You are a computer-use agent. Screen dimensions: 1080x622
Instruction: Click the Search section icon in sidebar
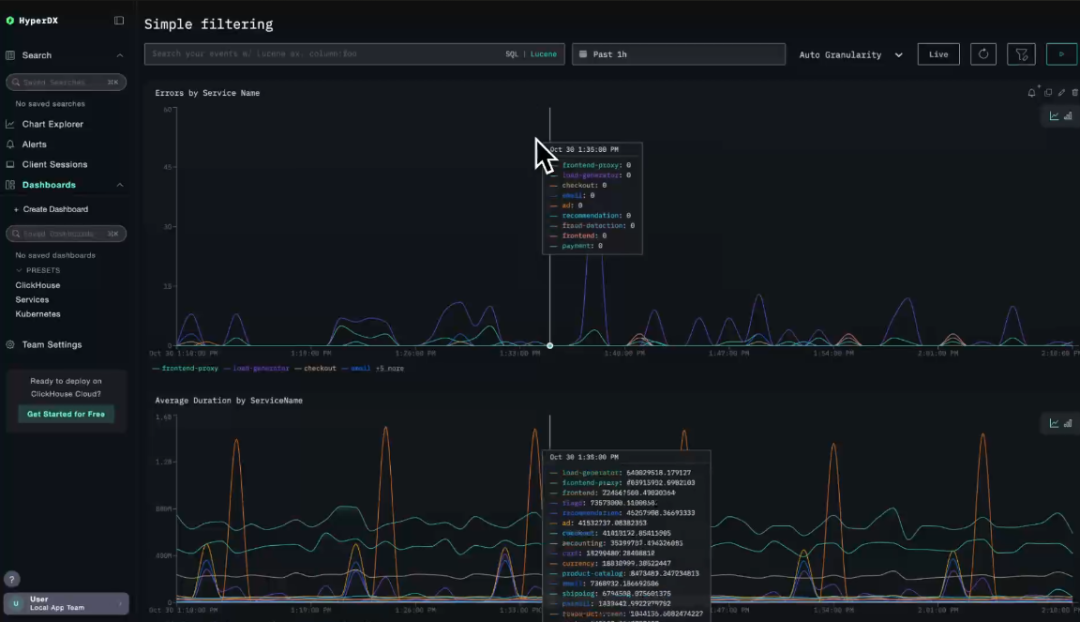coord(10,55)
